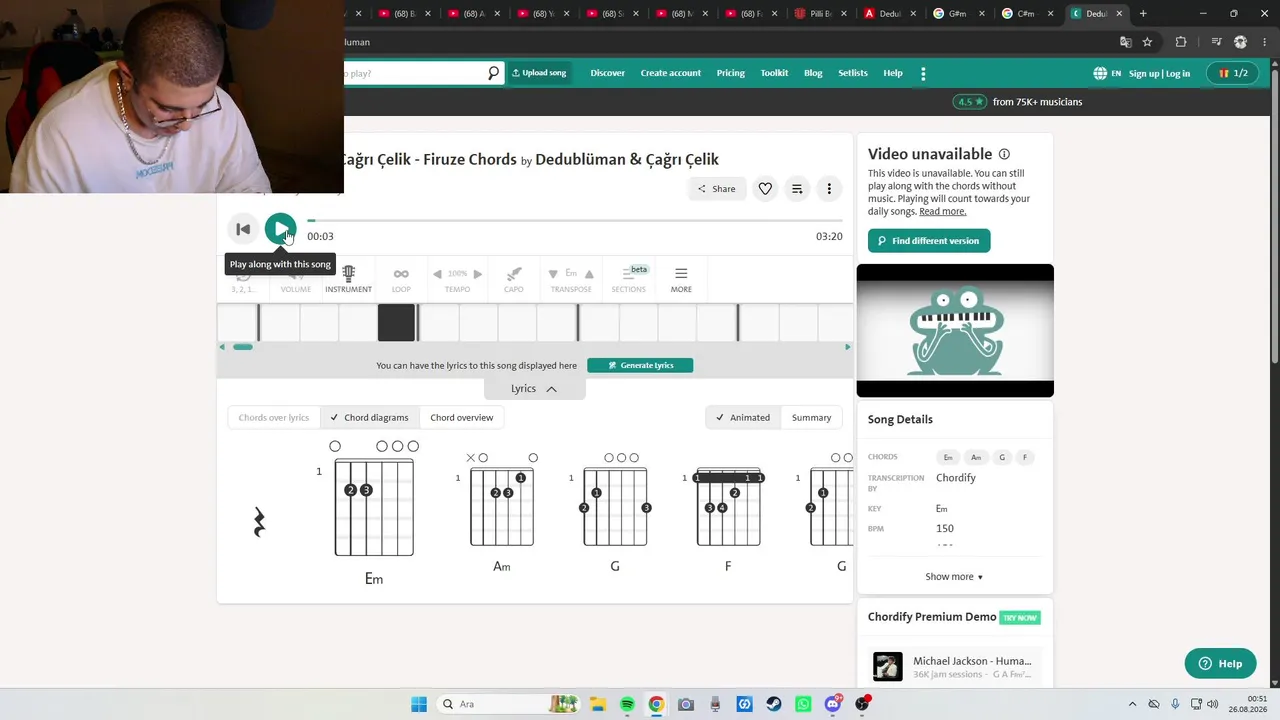Restart song with skip-to-start button
The width and height of the screenshot is (1280, 720).
tap(242, 229)
